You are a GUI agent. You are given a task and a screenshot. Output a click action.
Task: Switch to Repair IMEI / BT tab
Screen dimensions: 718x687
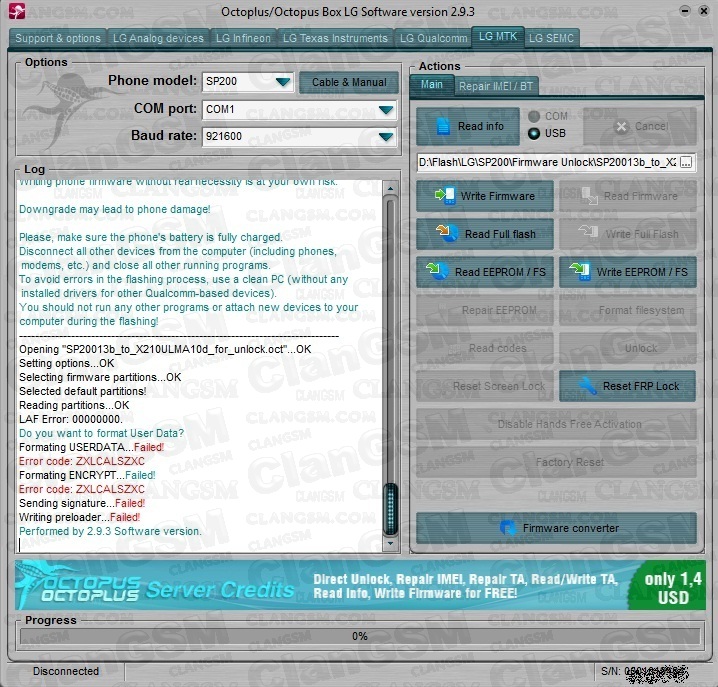pyautogui.click(x=496, y=86)
